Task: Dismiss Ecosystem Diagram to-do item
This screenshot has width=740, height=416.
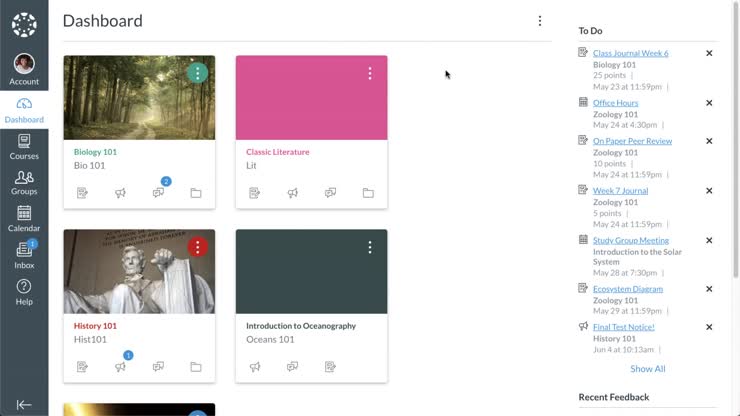Action: (709, 289)
